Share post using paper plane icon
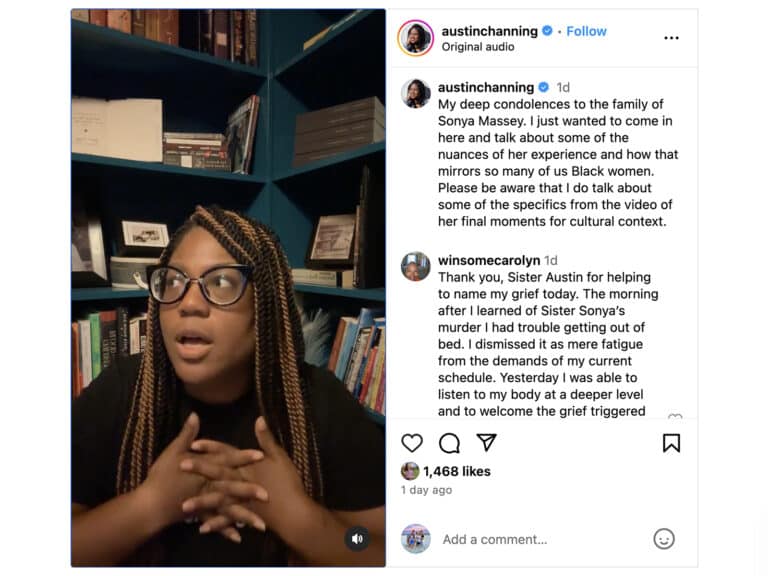768x576 pixels. 486,442
